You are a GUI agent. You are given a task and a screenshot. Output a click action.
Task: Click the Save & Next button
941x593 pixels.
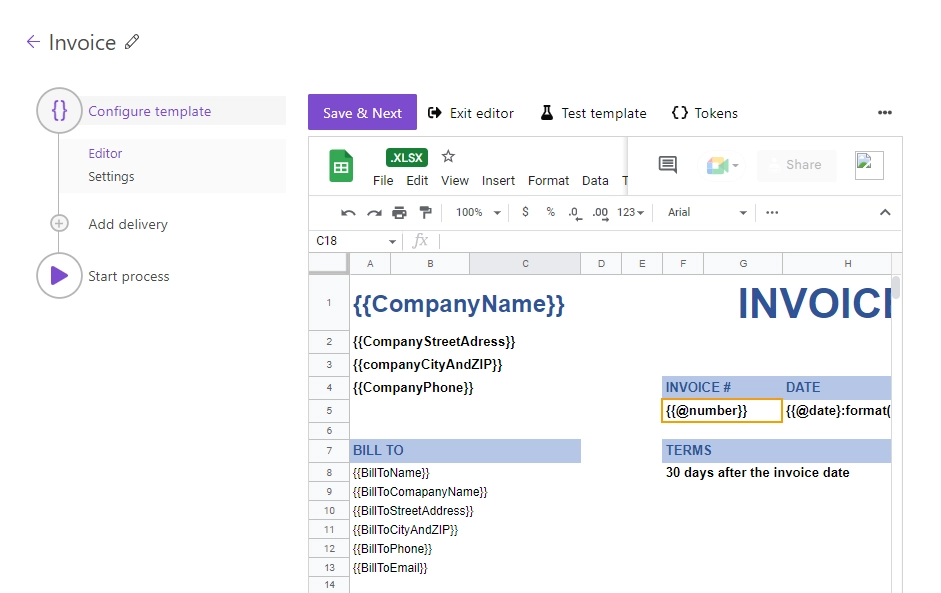pyautogui.click(x=362, y=112)
